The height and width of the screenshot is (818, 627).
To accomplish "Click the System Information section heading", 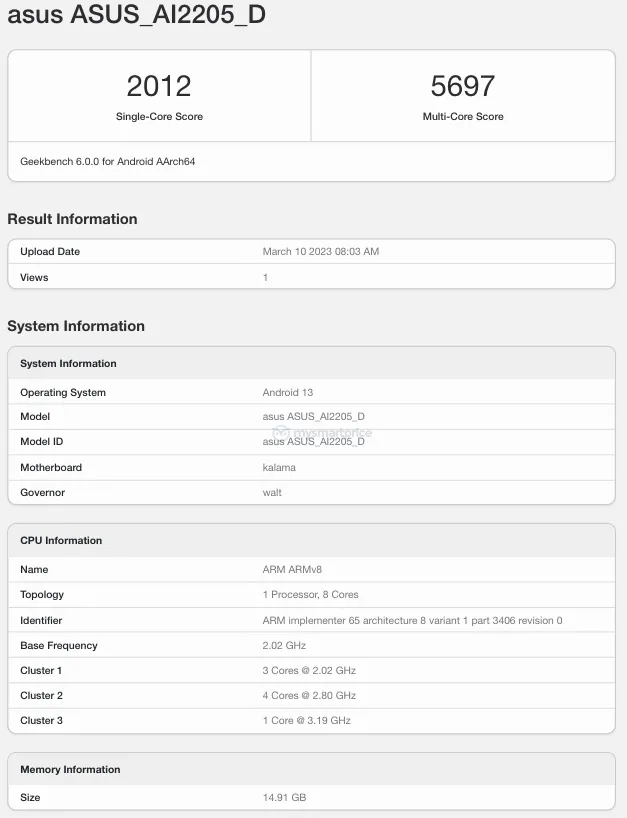I will [76, 326].
